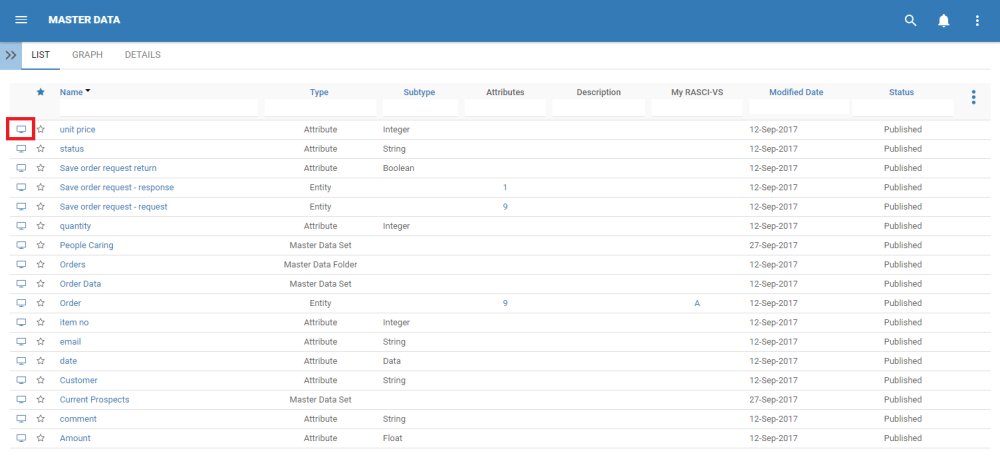Click the monitor icon for Order Data
1000x473 pixels.
click(21, 284)
